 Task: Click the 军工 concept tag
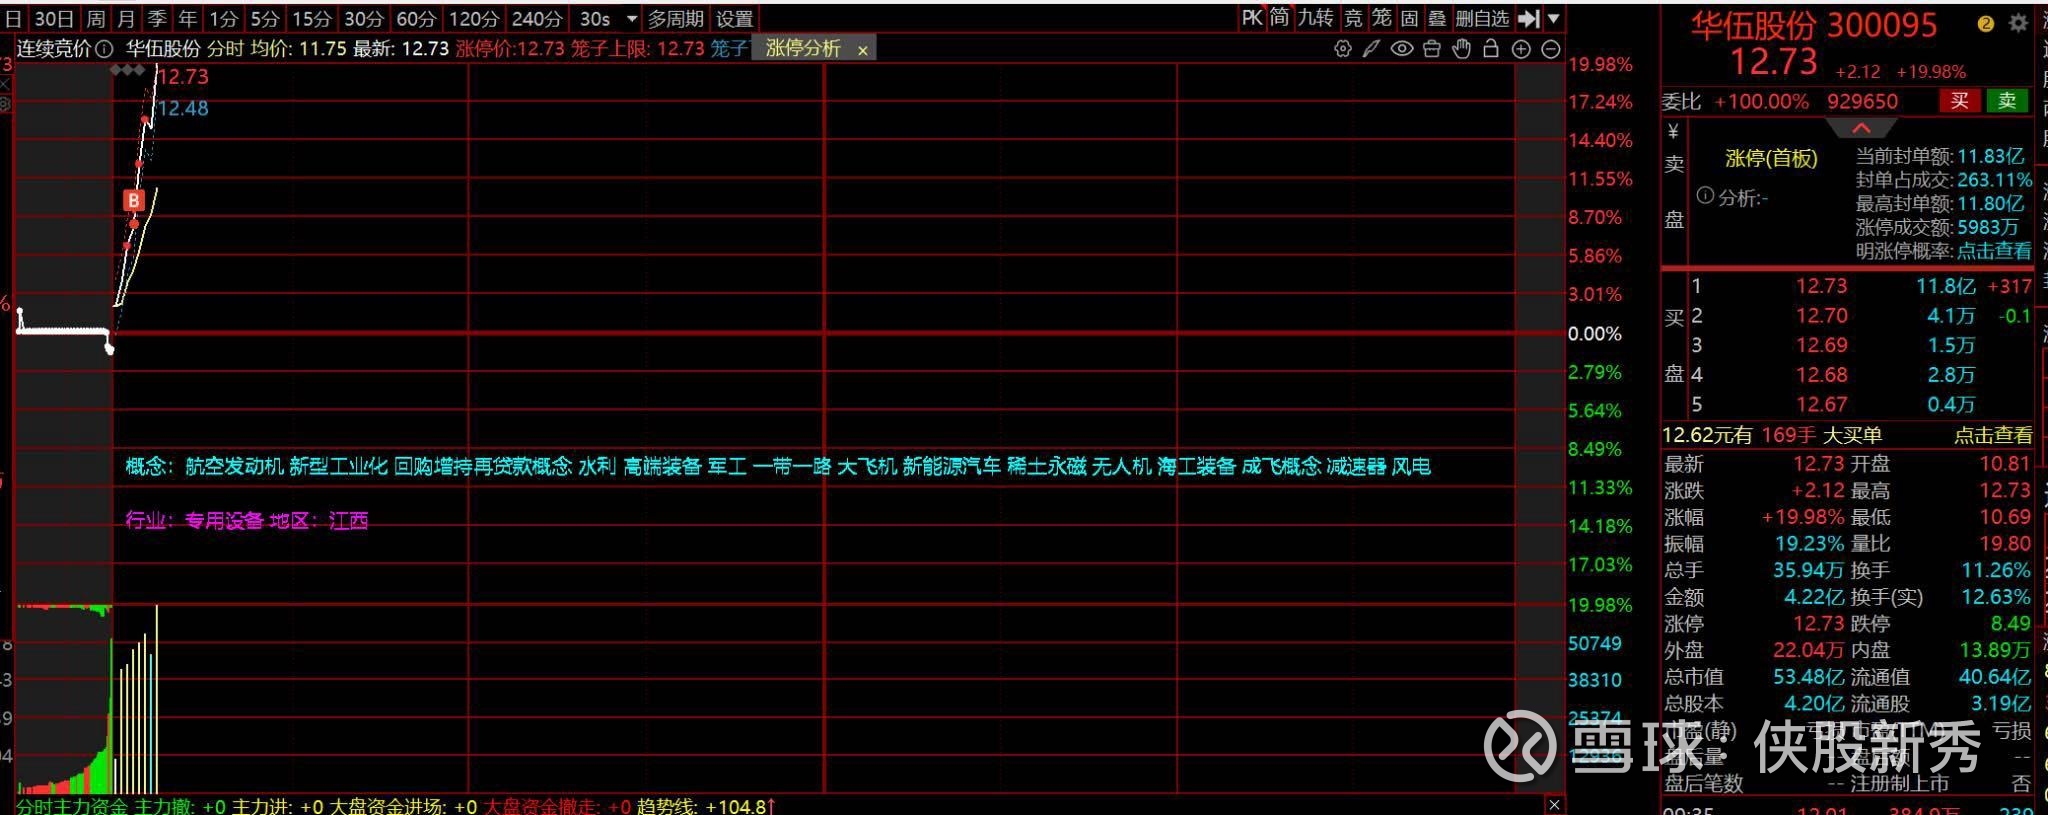pos(727,466)
